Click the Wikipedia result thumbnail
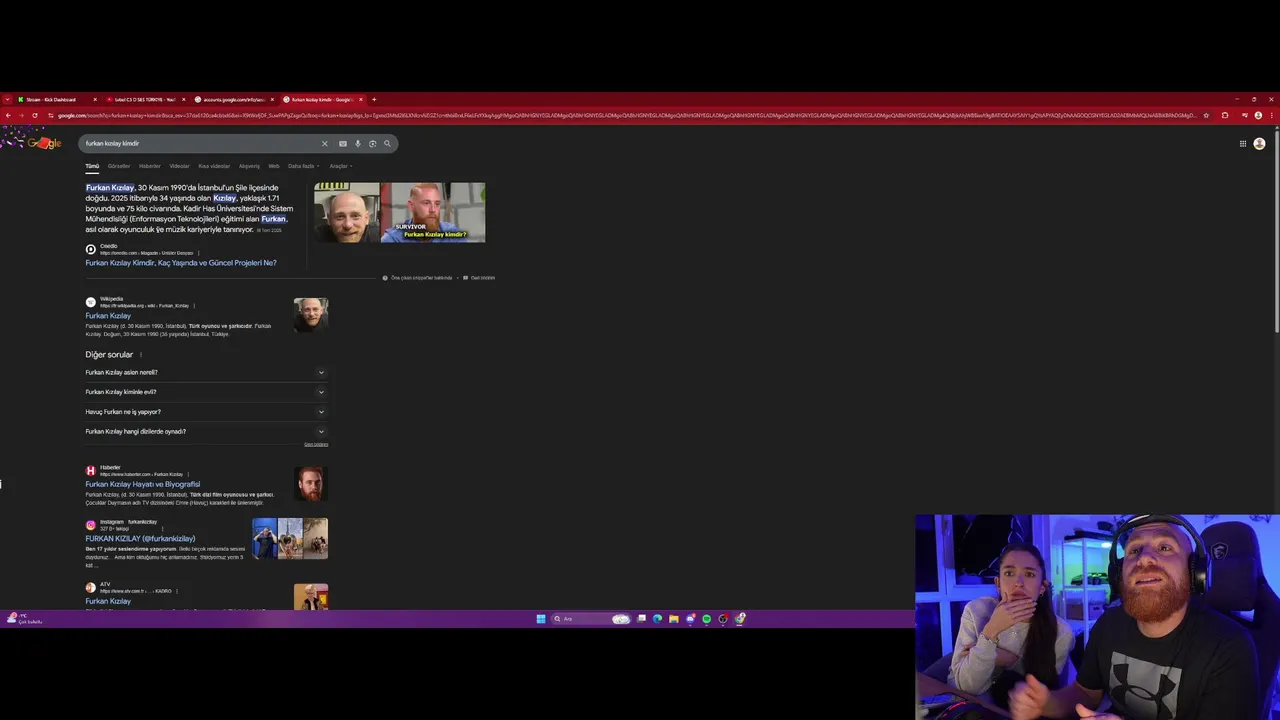This screenshot has width=1280, height=720. tap(311, 315)
